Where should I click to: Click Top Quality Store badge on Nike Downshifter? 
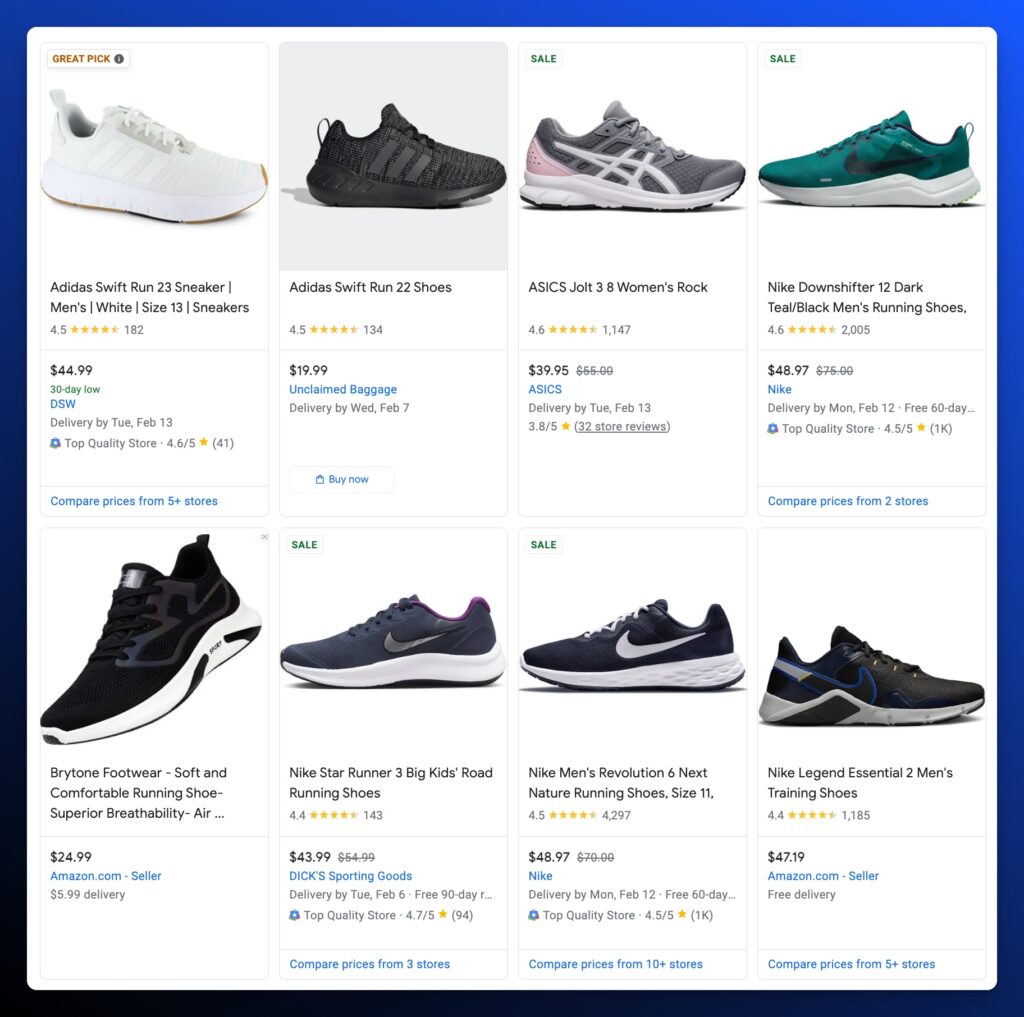(773, 428)
